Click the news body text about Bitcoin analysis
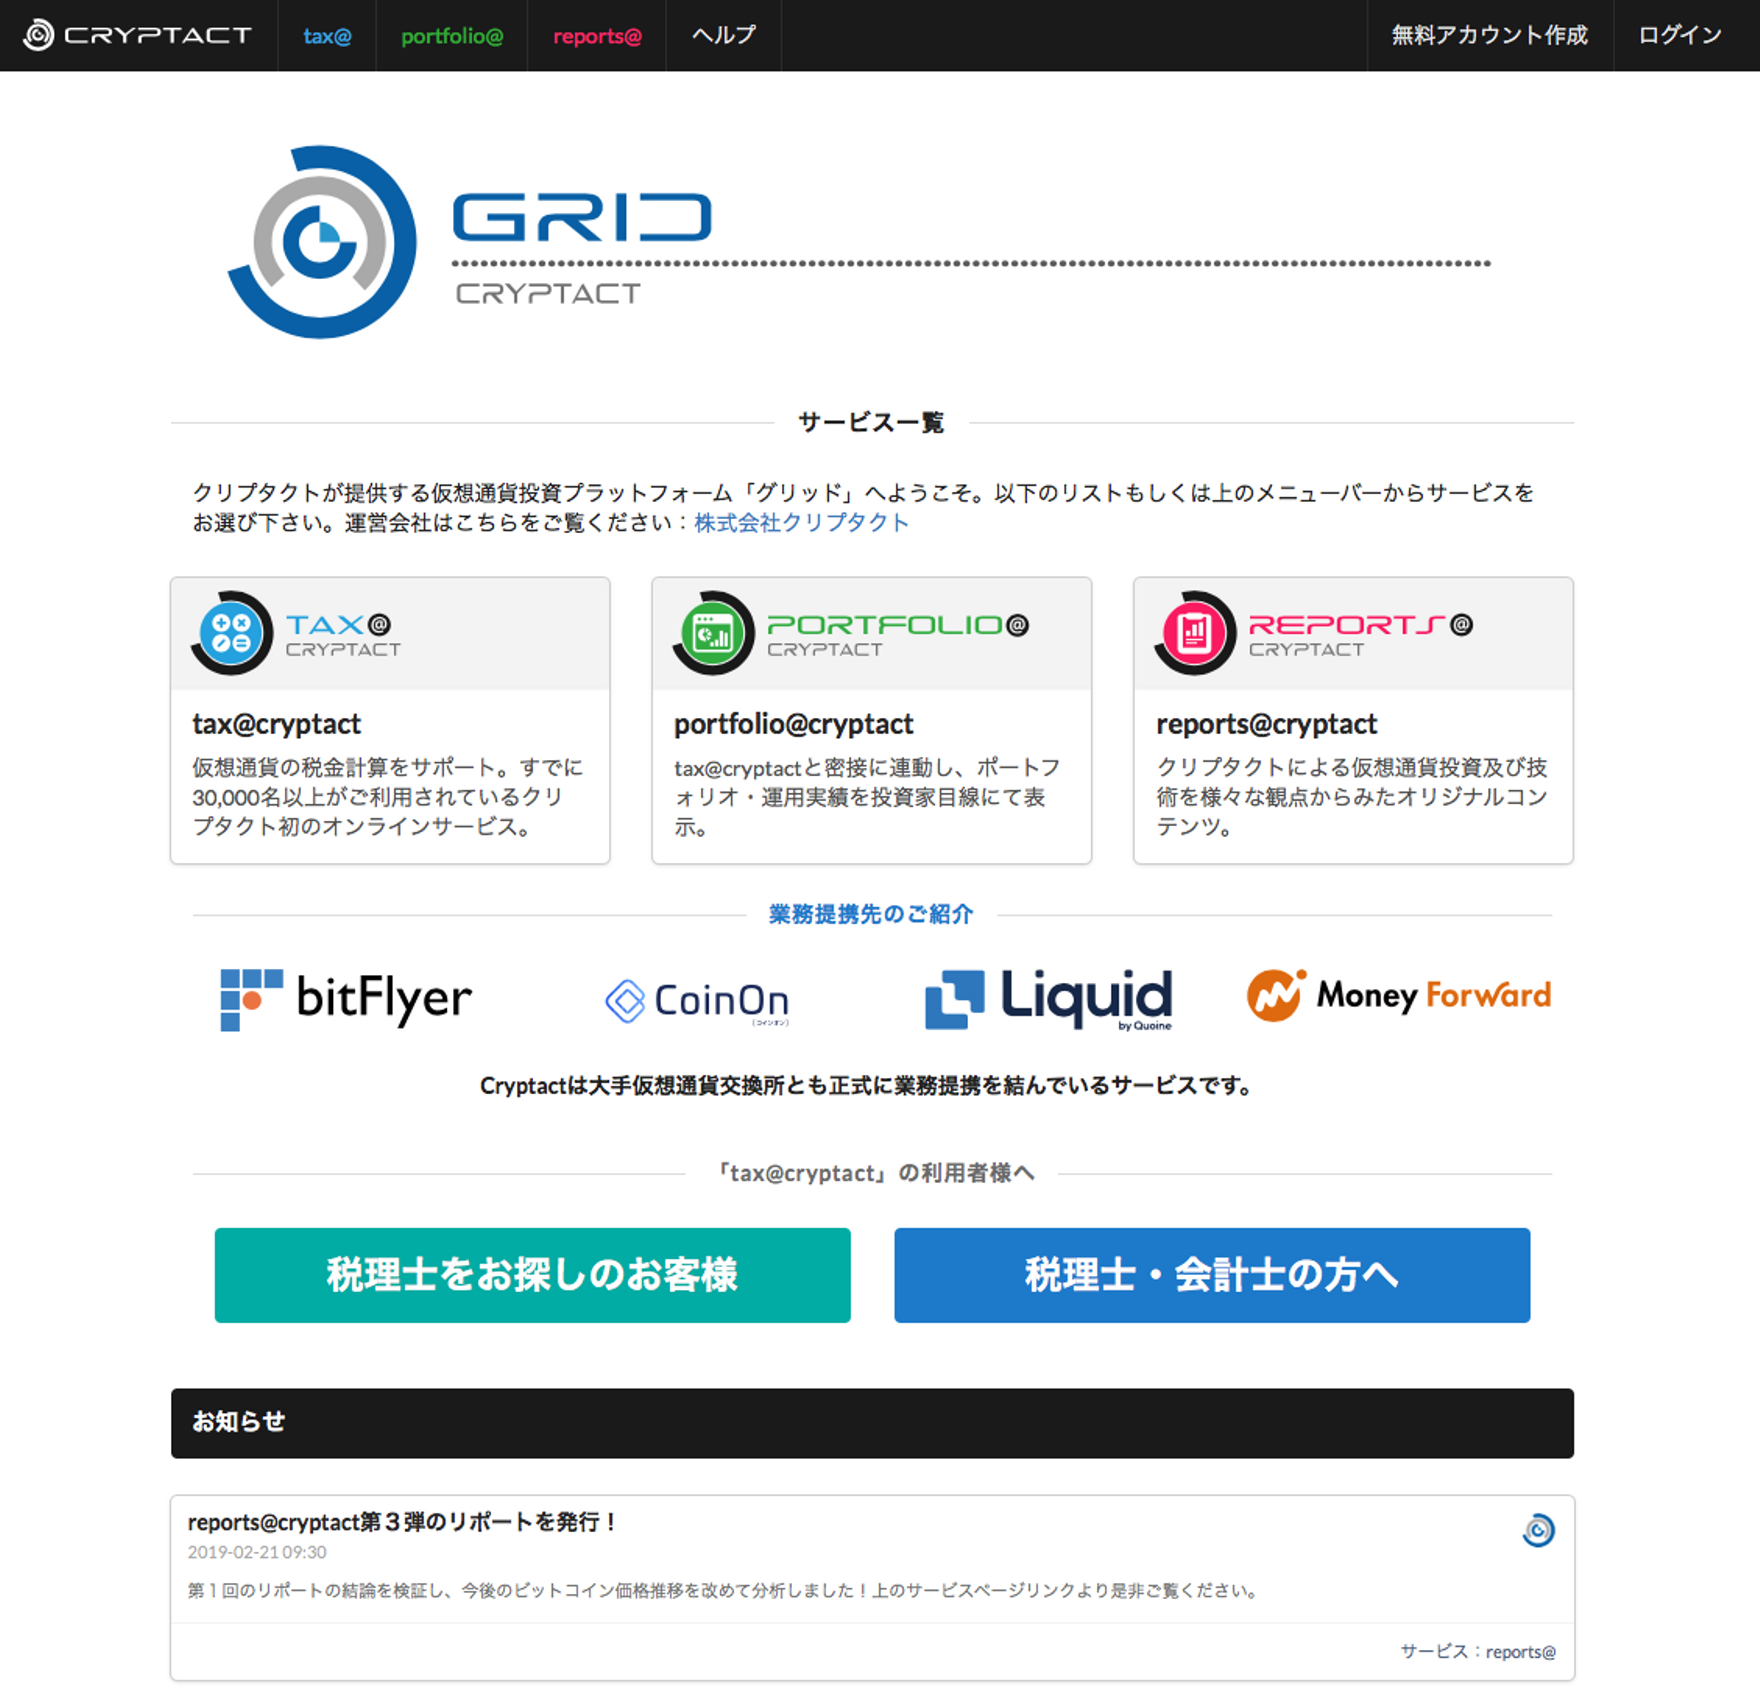Viewport: 1760px width, 1702px height. click(724, 1590)
